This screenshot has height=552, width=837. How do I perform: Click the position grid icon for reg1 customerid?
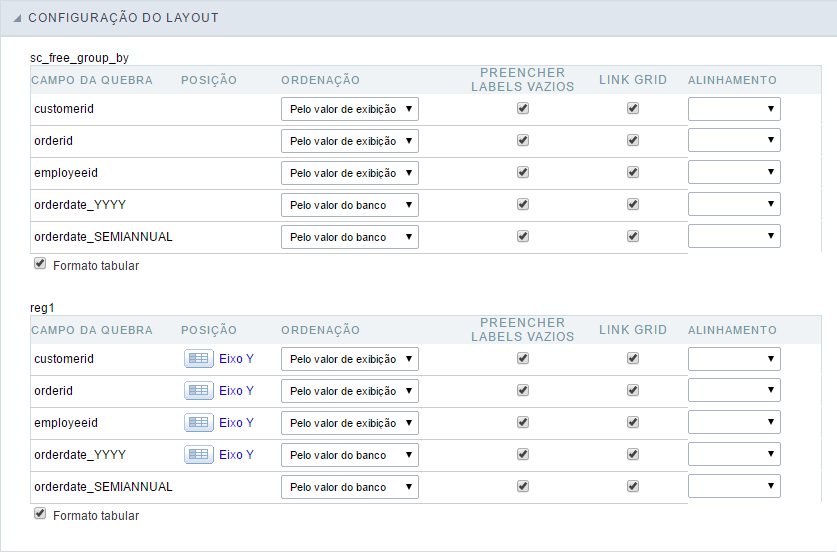tap(199, 359)
